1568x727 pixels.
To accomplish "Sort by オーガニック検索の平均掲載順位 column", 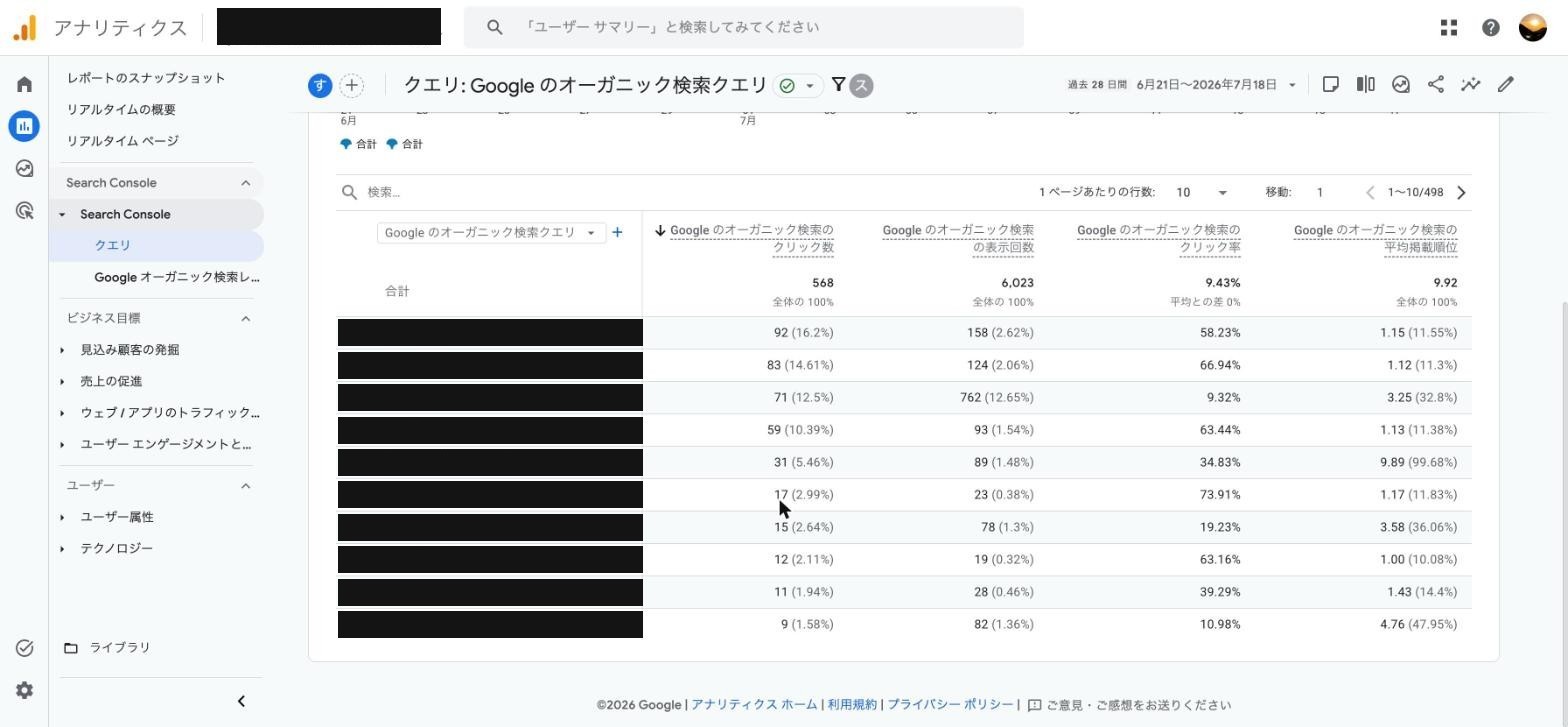I will [1375, 238].
